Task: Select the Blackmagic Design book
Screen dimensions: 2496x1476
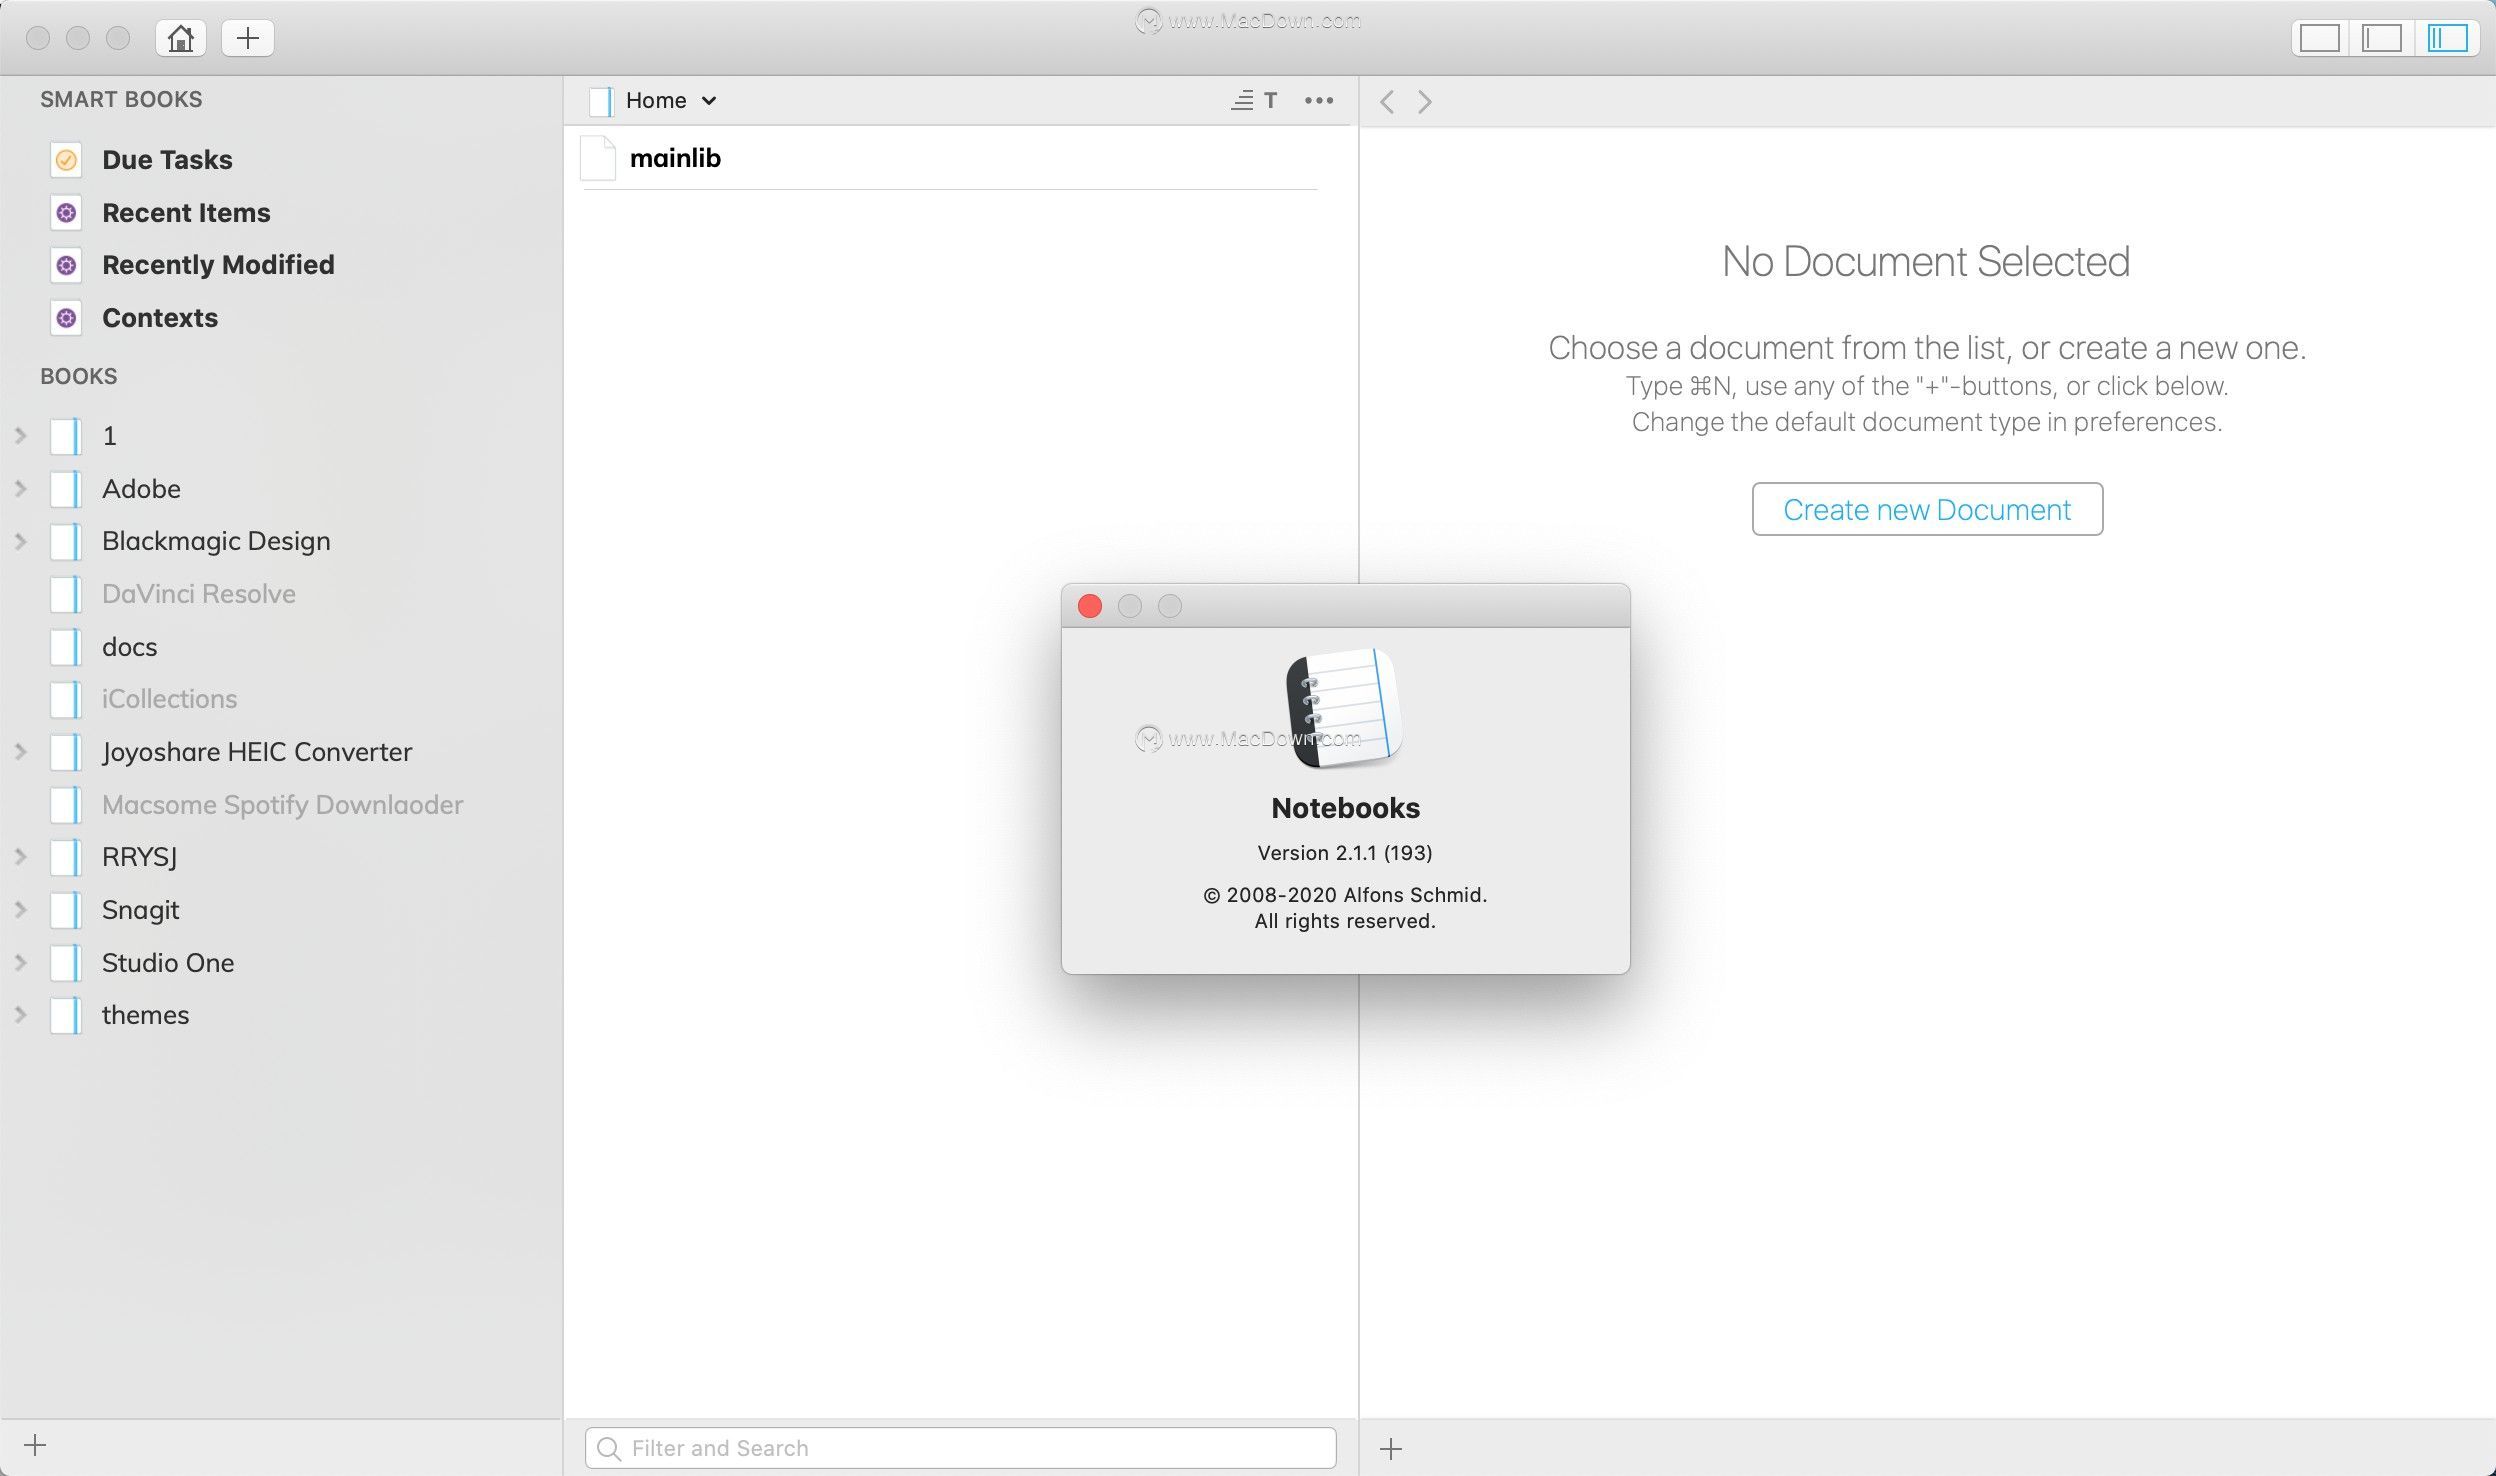Action: point(216,541)
